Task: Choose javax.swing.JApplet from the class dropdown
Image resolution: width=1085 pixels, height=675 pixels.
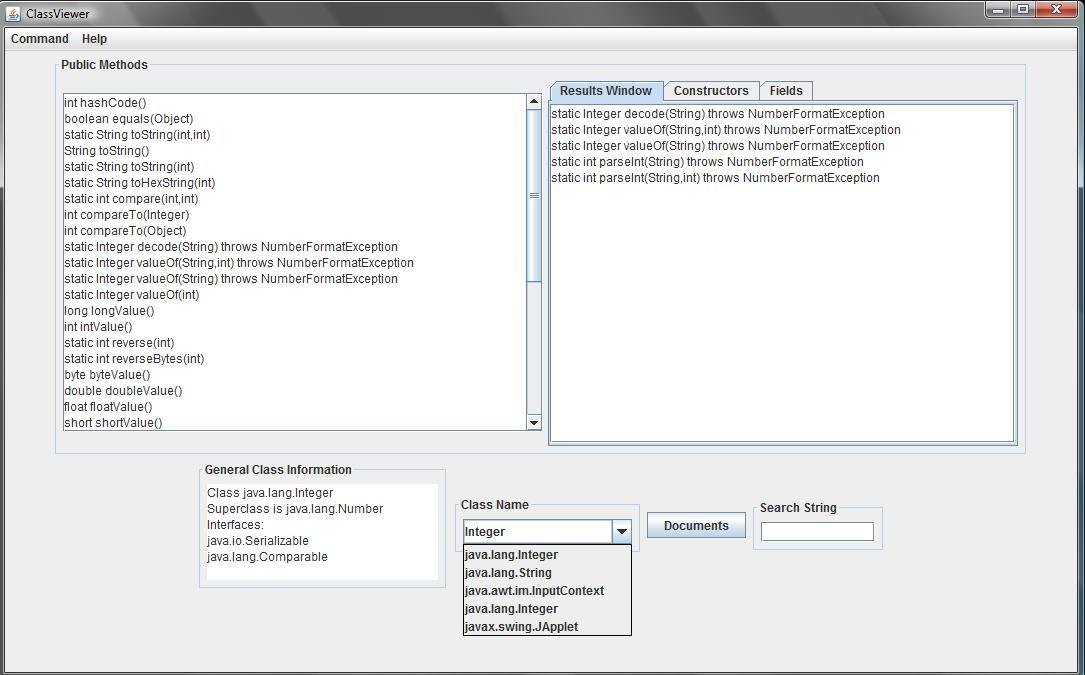Action: coord(520,626)
